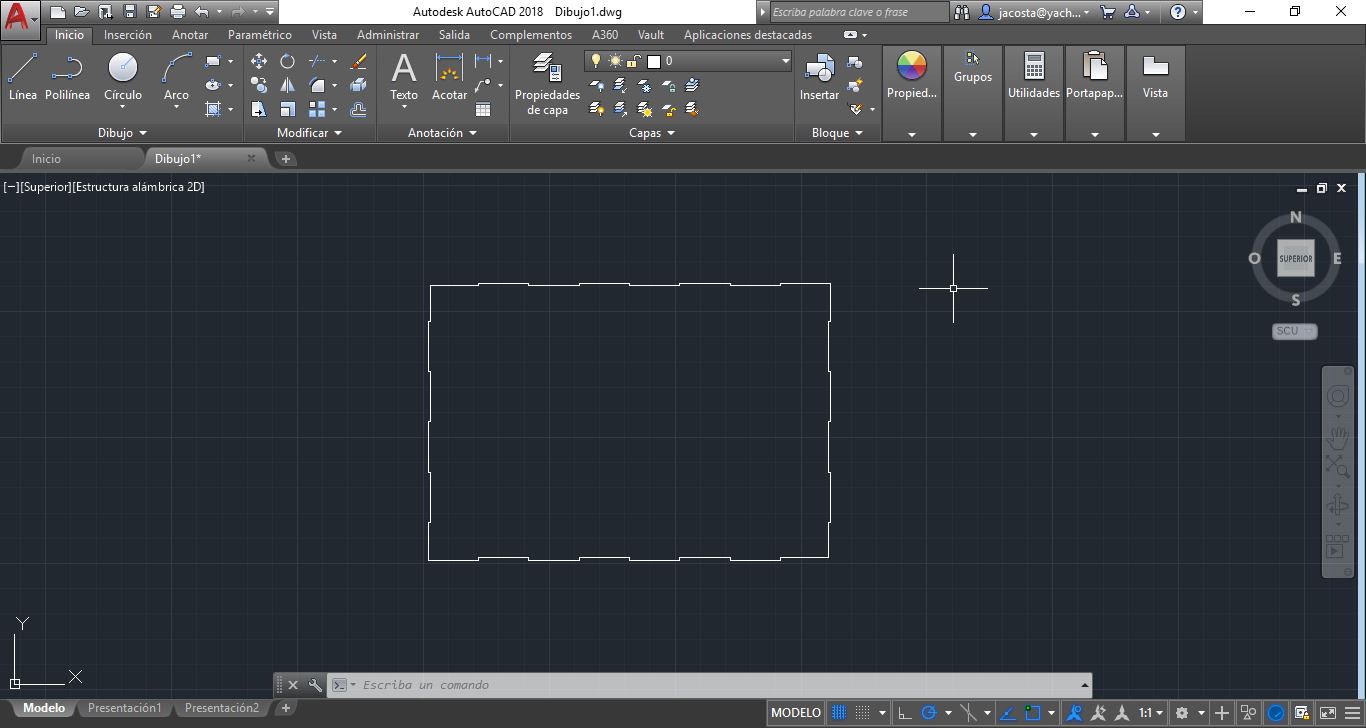Open the Texto annotation tool

click(404, 77)
